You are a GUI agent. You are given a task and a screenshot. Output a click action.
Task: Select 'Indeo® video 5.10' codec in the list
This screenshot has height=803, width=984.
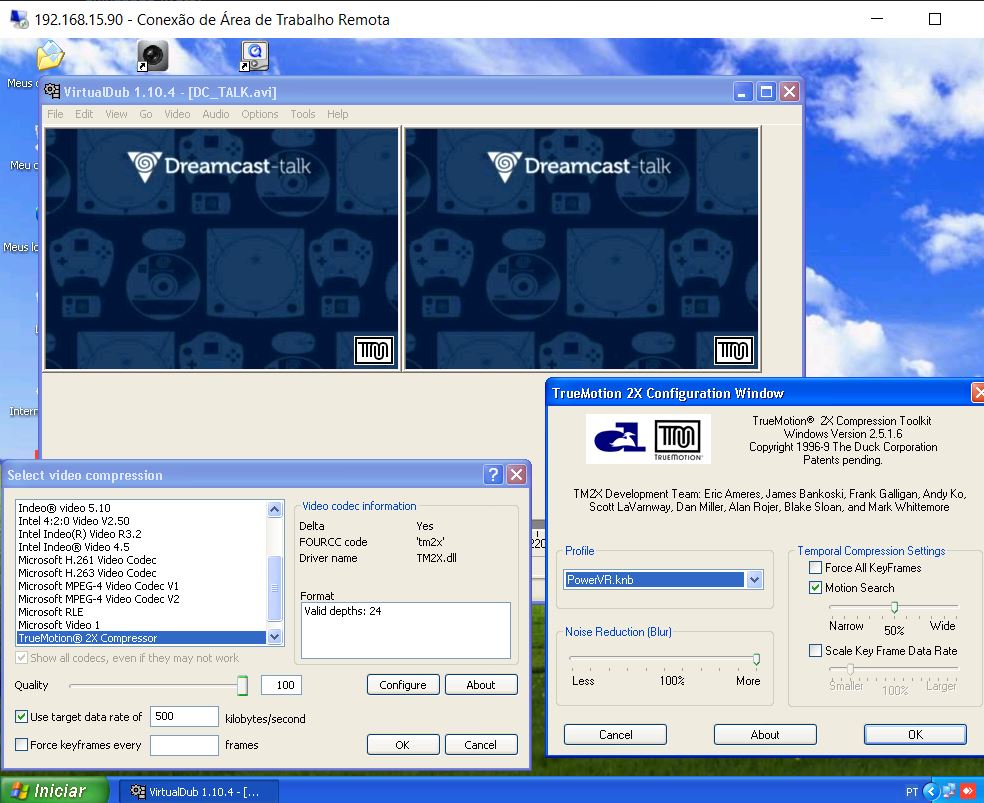click(x=141, y=508)
